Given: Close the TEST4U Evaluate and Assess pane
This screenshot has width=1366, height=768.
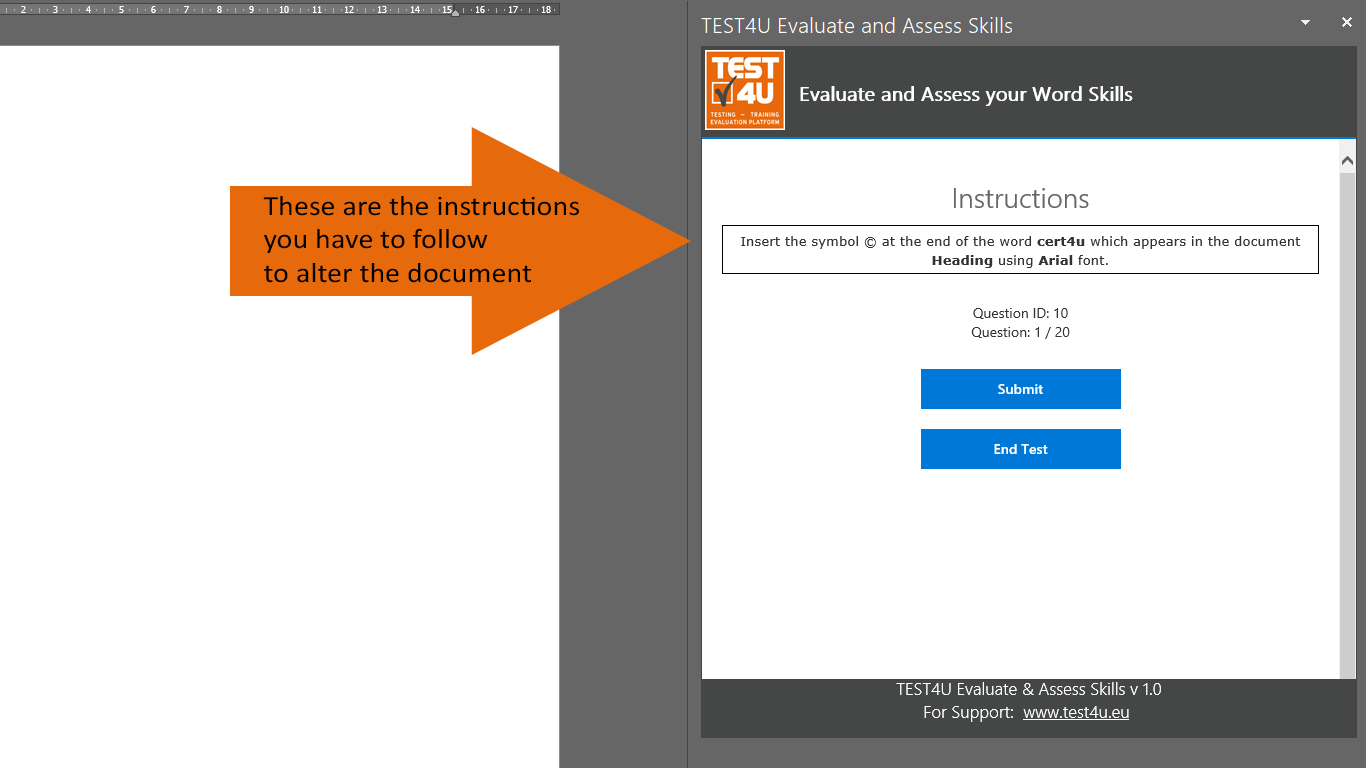Looking at the screenshot, I should (x=1346, y=22).
